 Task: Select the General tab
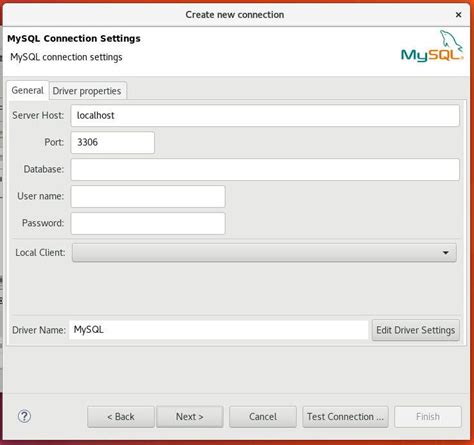27,90
